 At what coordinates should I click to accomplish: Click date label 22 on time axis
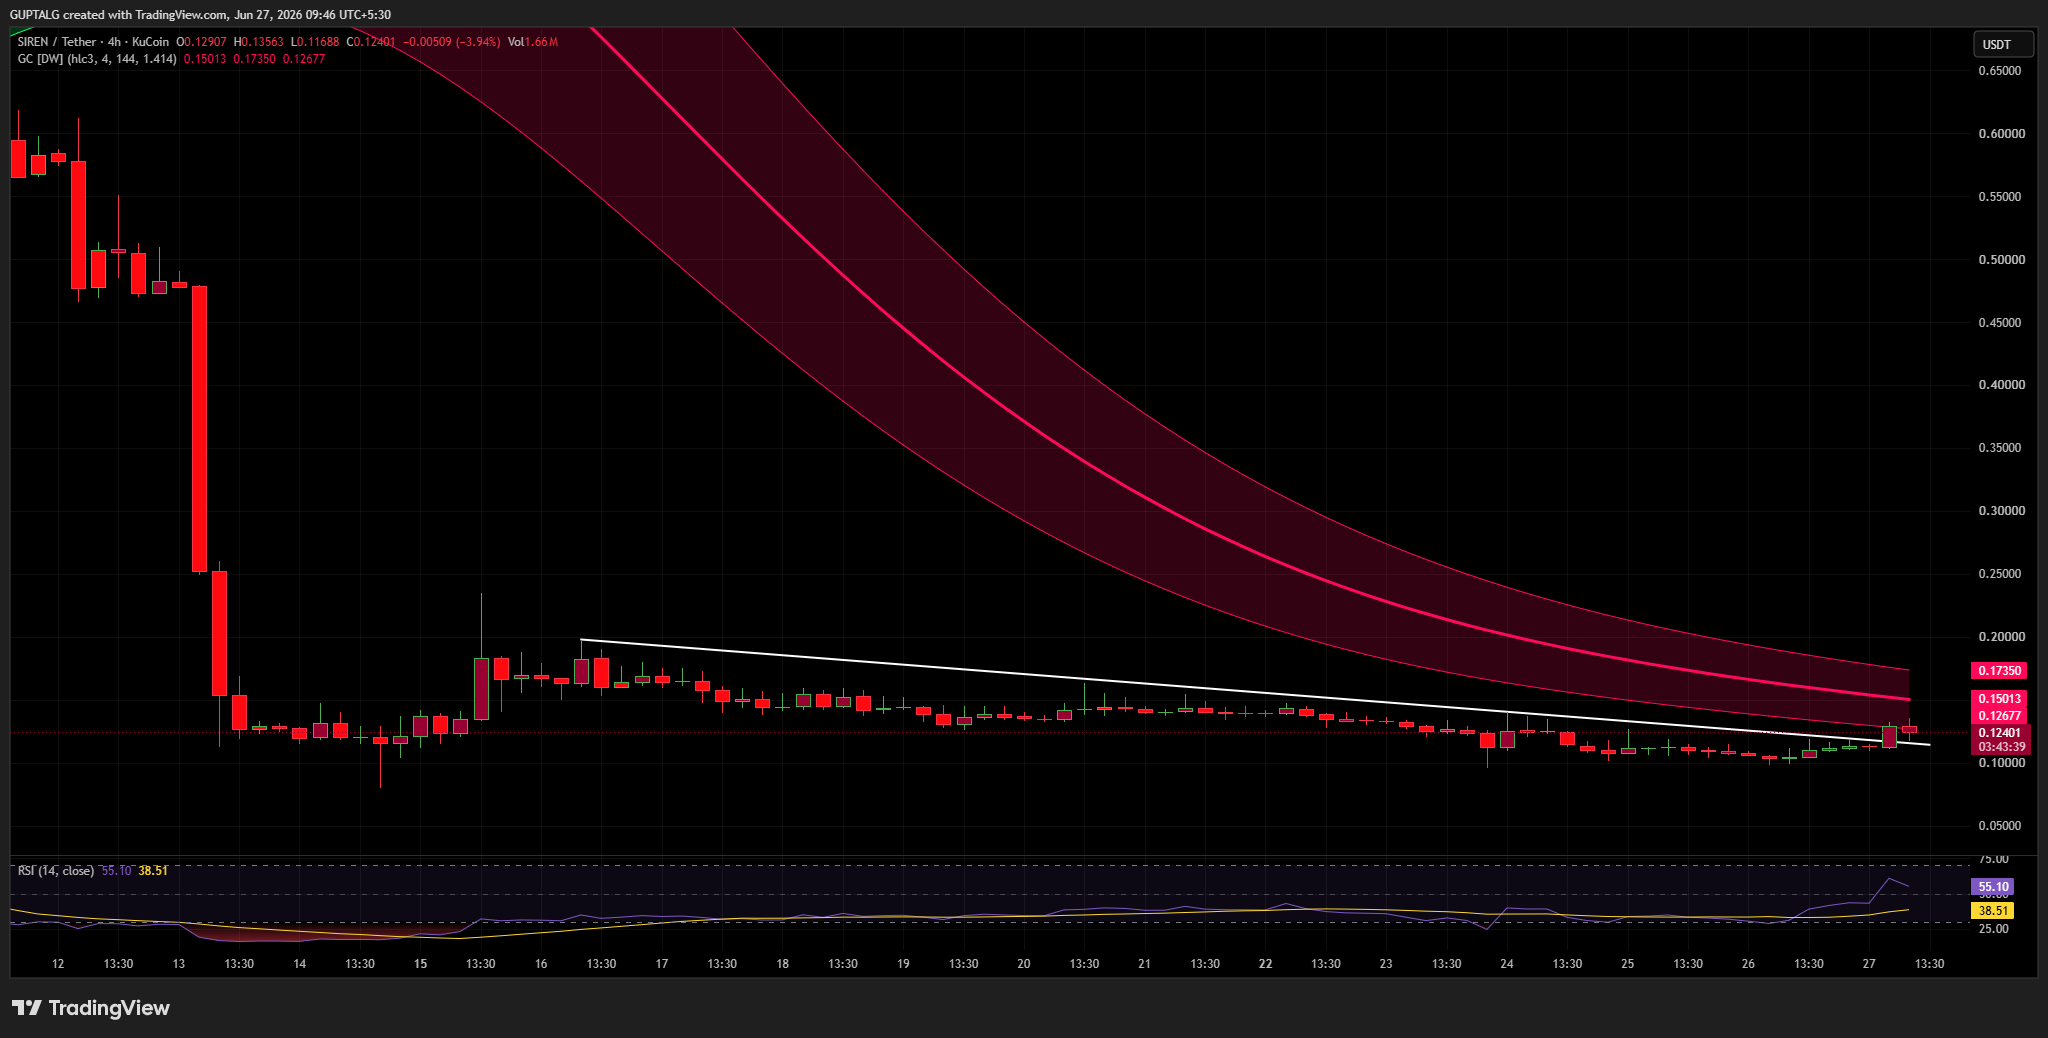pos(1266,964)
